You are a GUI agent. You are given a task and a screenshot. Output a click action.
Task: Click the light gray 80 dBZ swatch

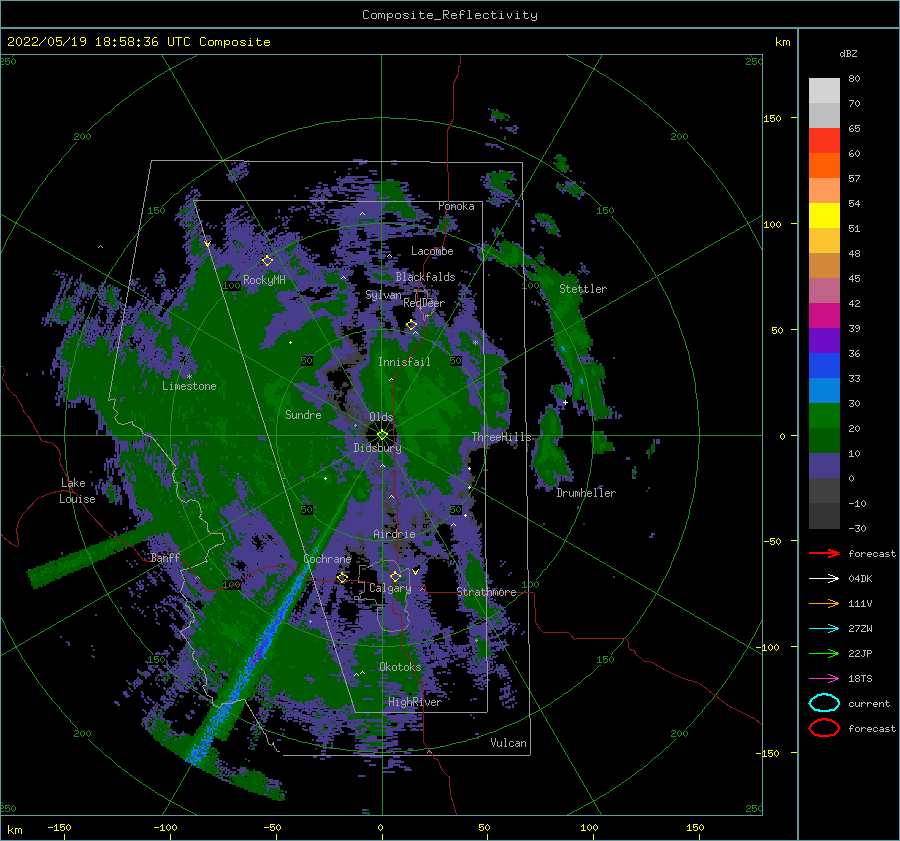[824, 90]
